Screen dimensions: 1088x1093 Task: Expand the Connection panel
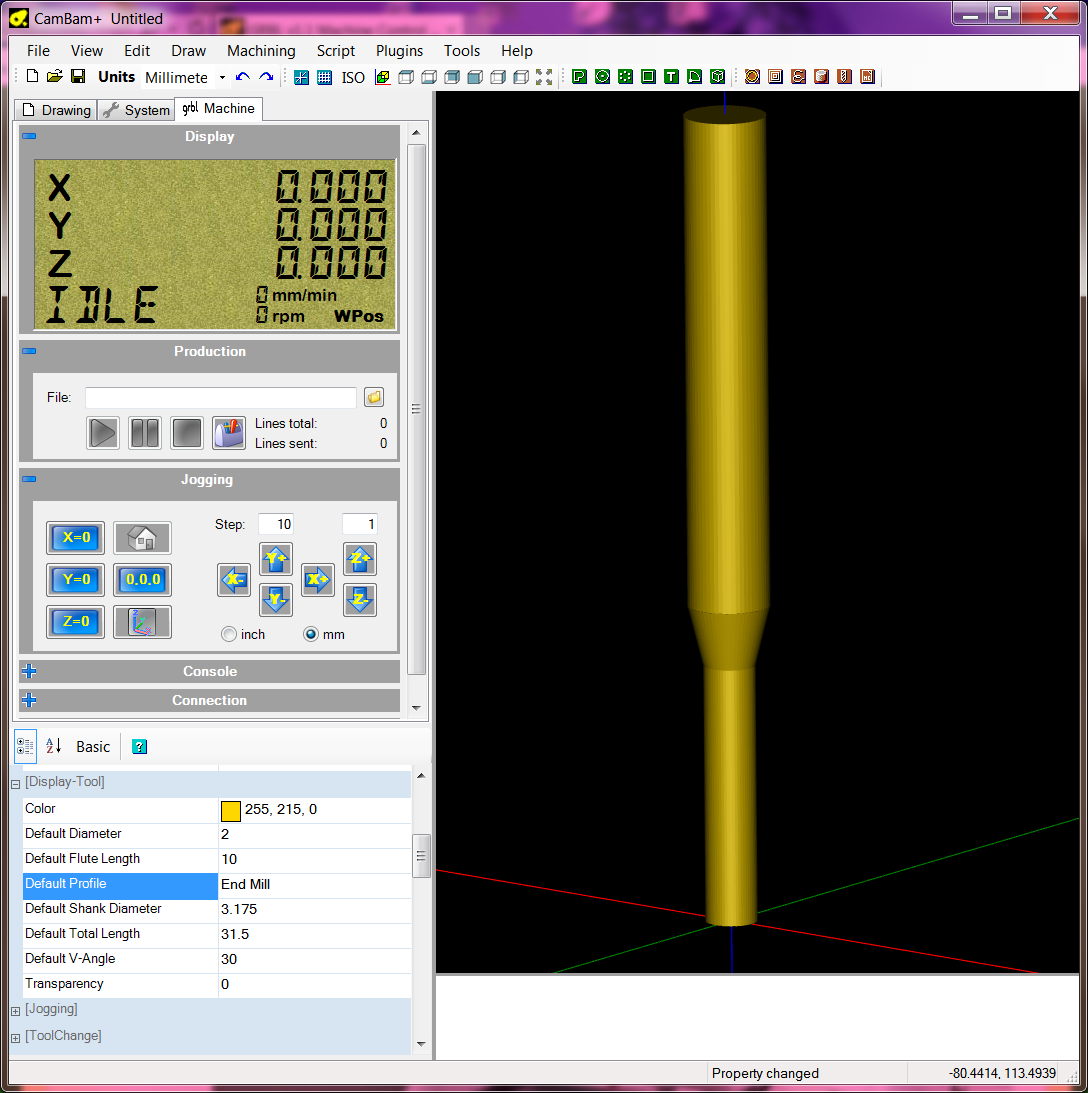(x=29, y=700)
